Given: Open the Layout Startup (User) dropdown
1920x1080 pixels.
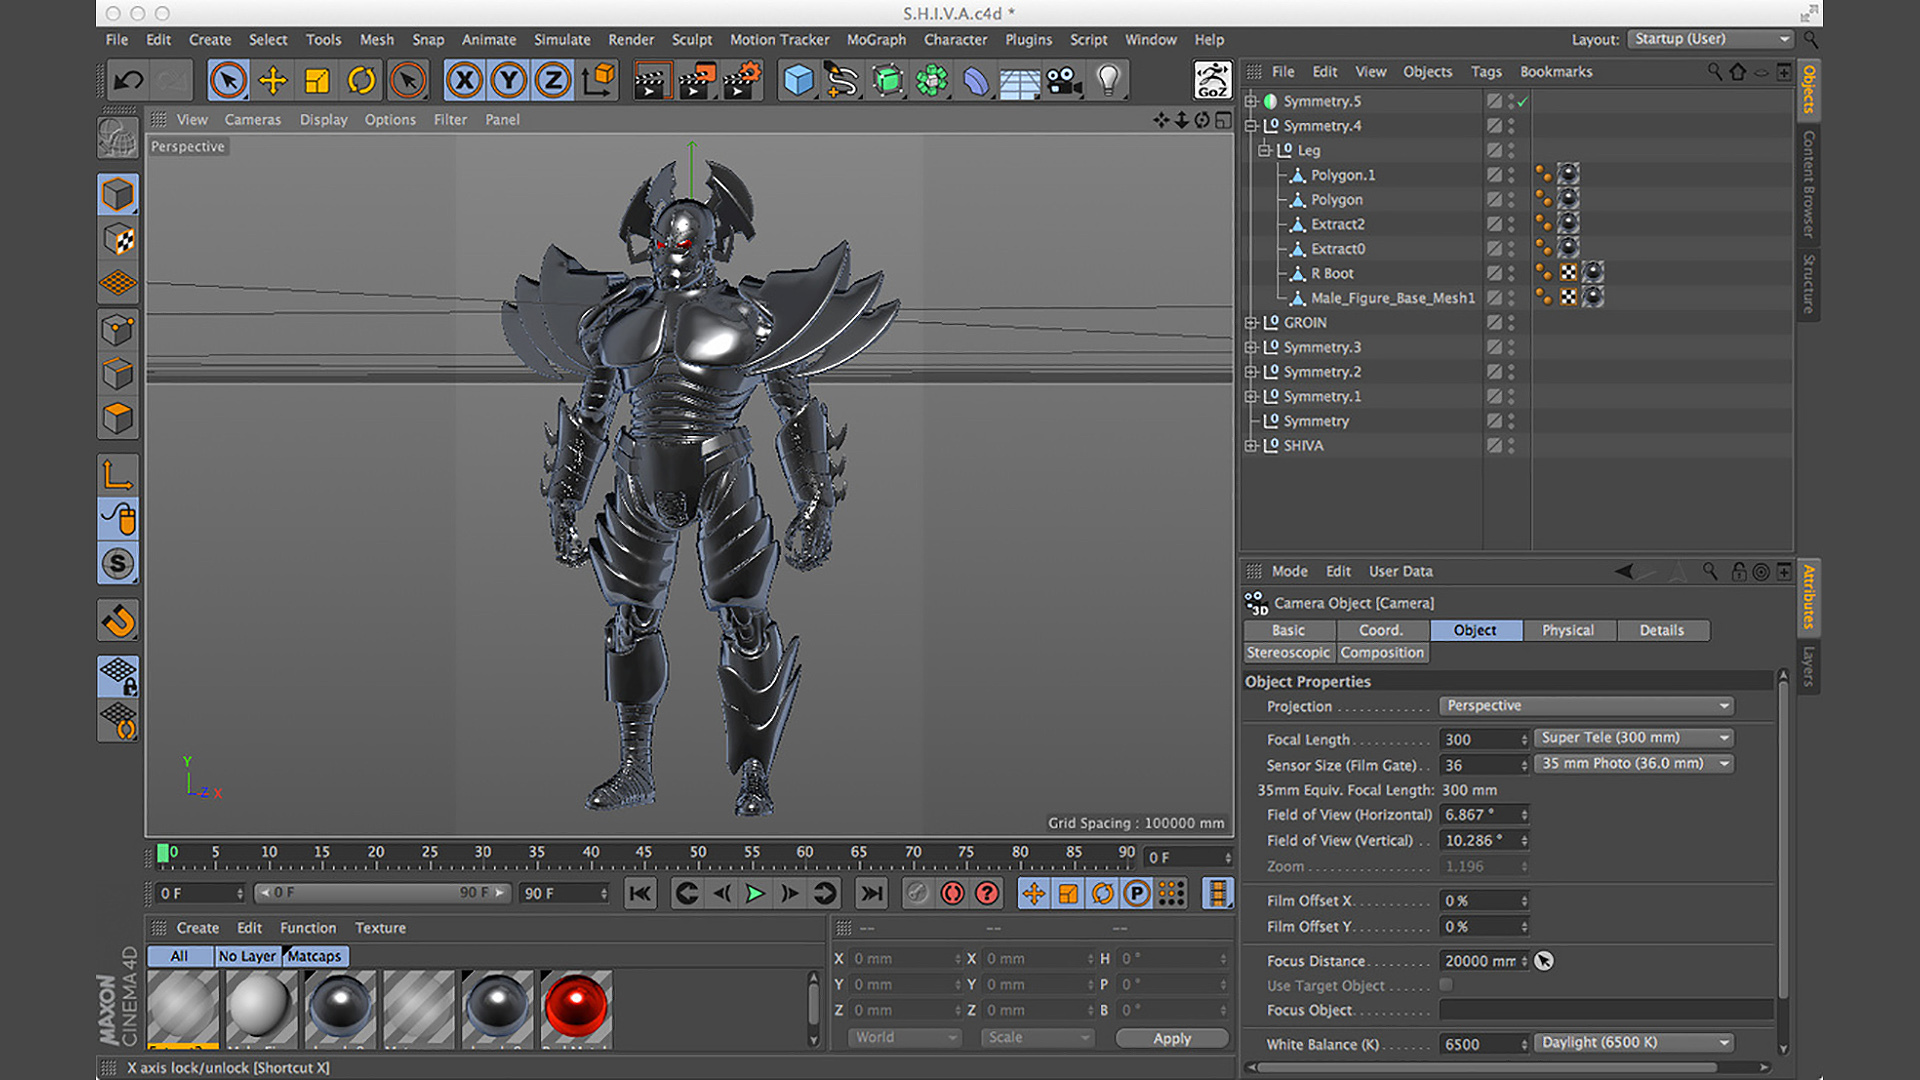Looking at the screenshot, I should click(1711, 39).
